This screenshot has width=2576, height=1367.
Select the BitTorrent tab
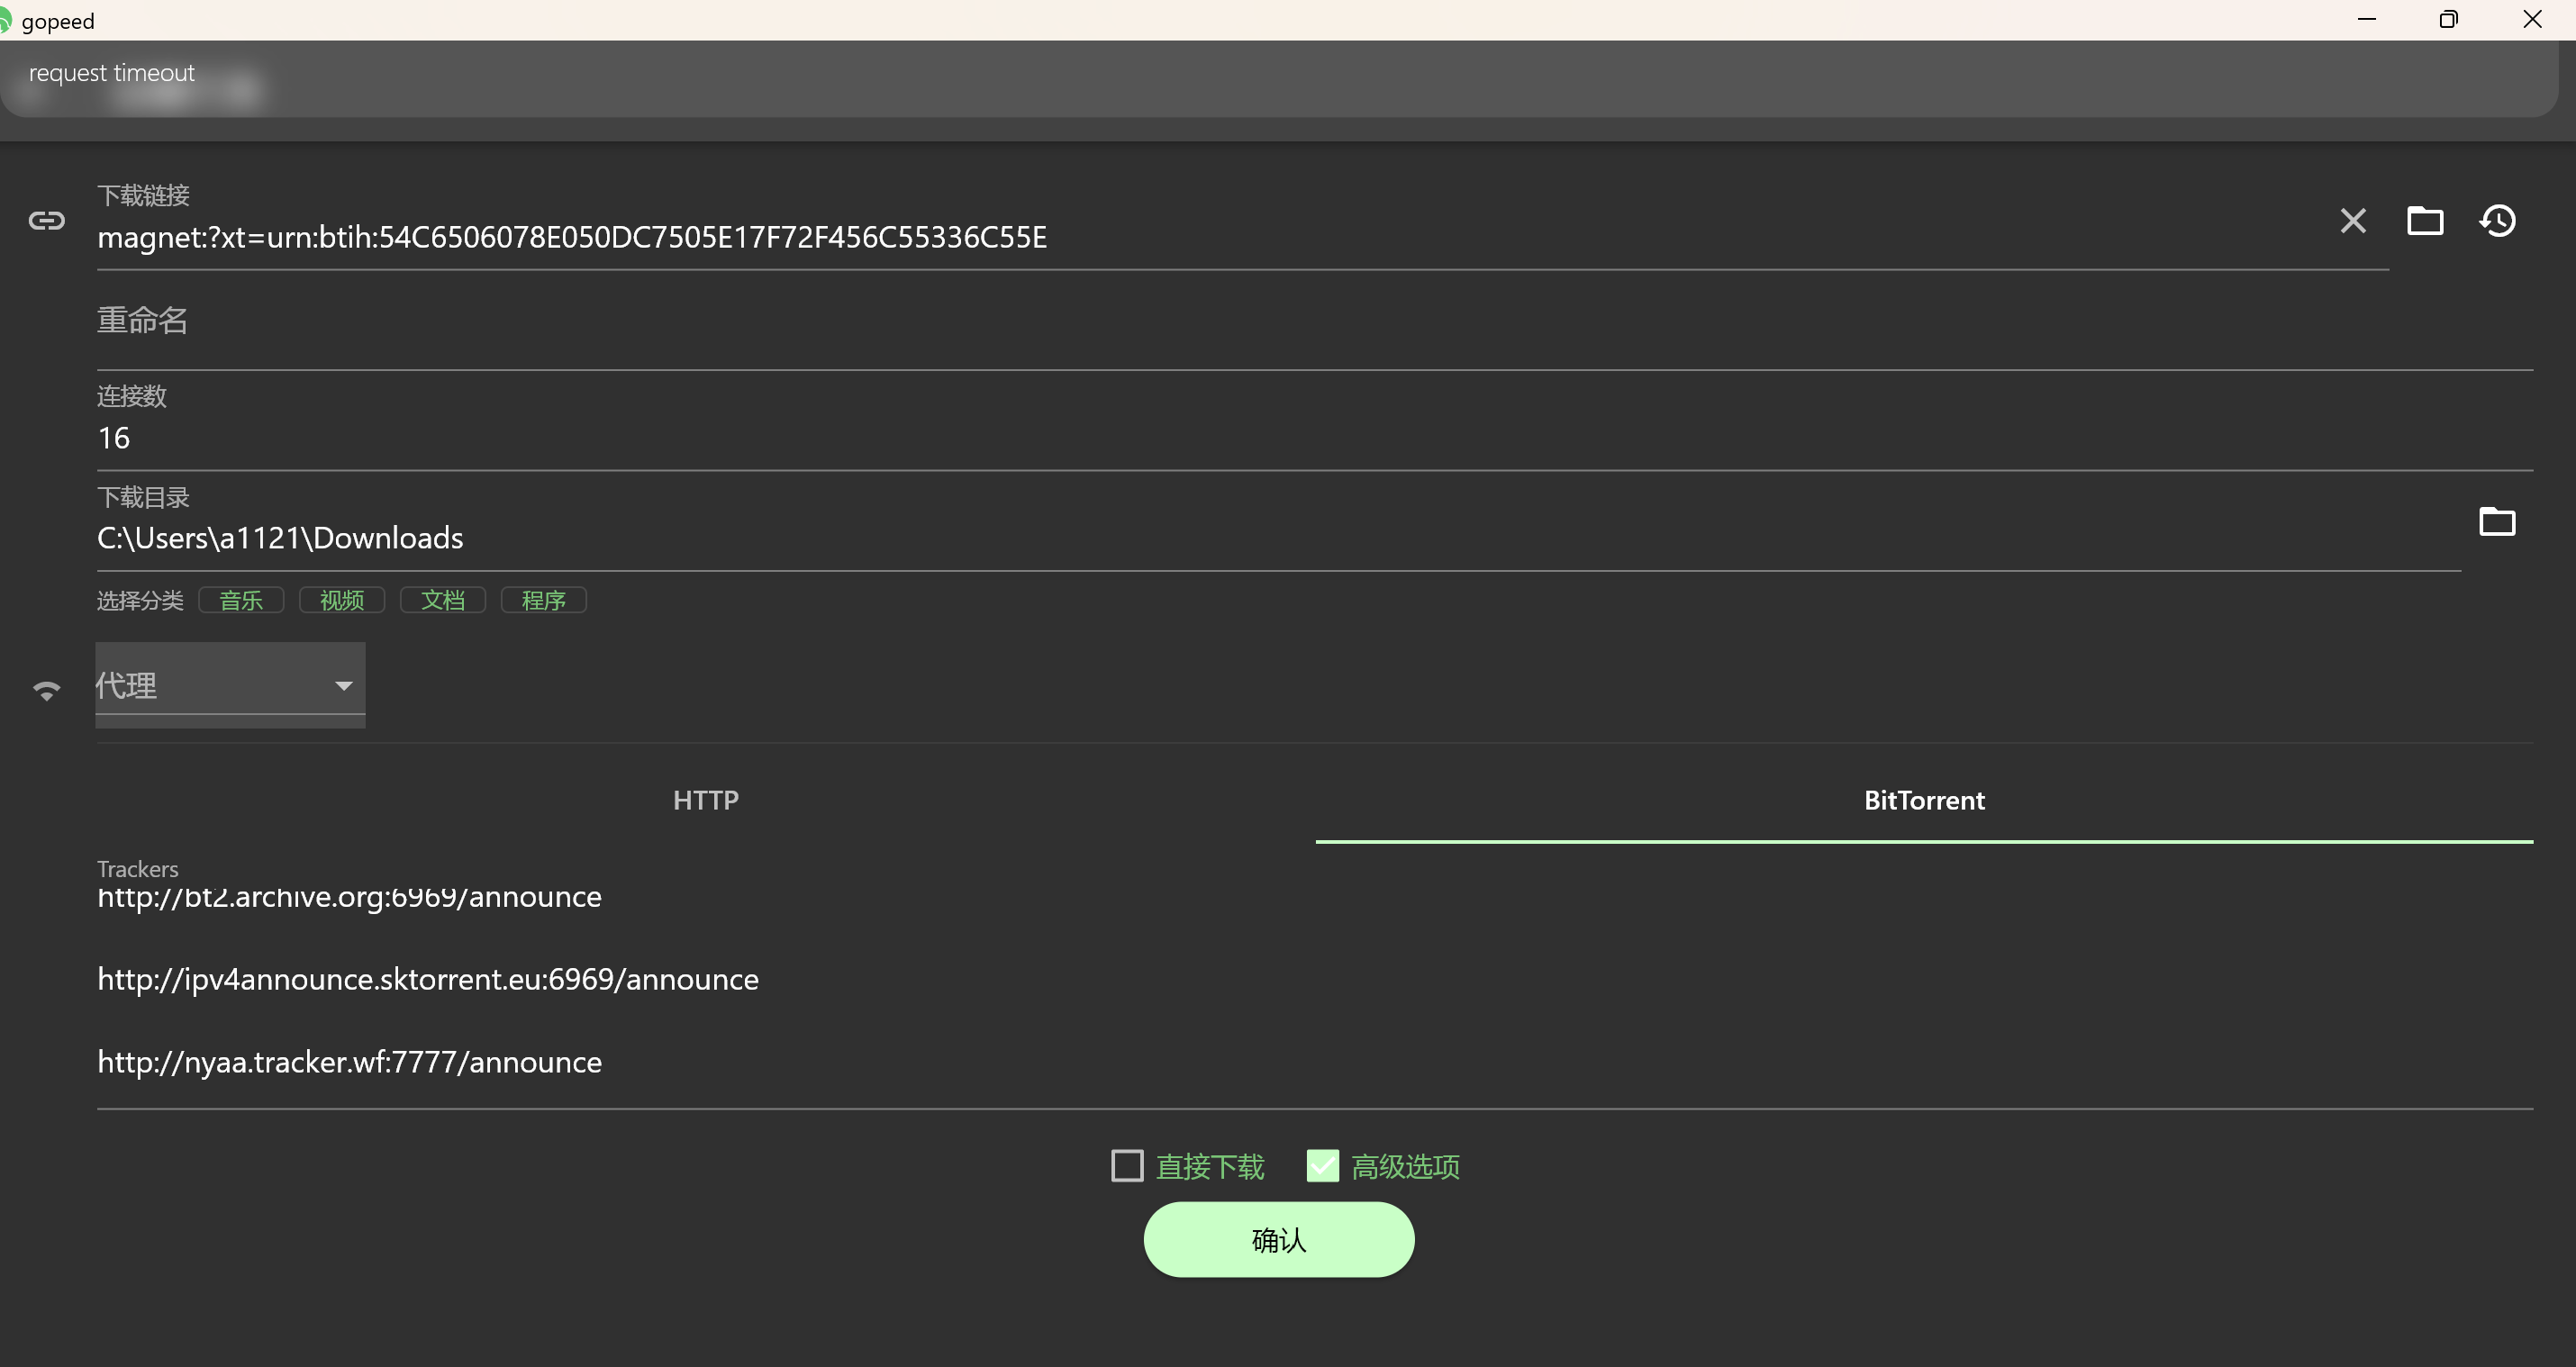pyautogui.click(x=1924, y=800)
